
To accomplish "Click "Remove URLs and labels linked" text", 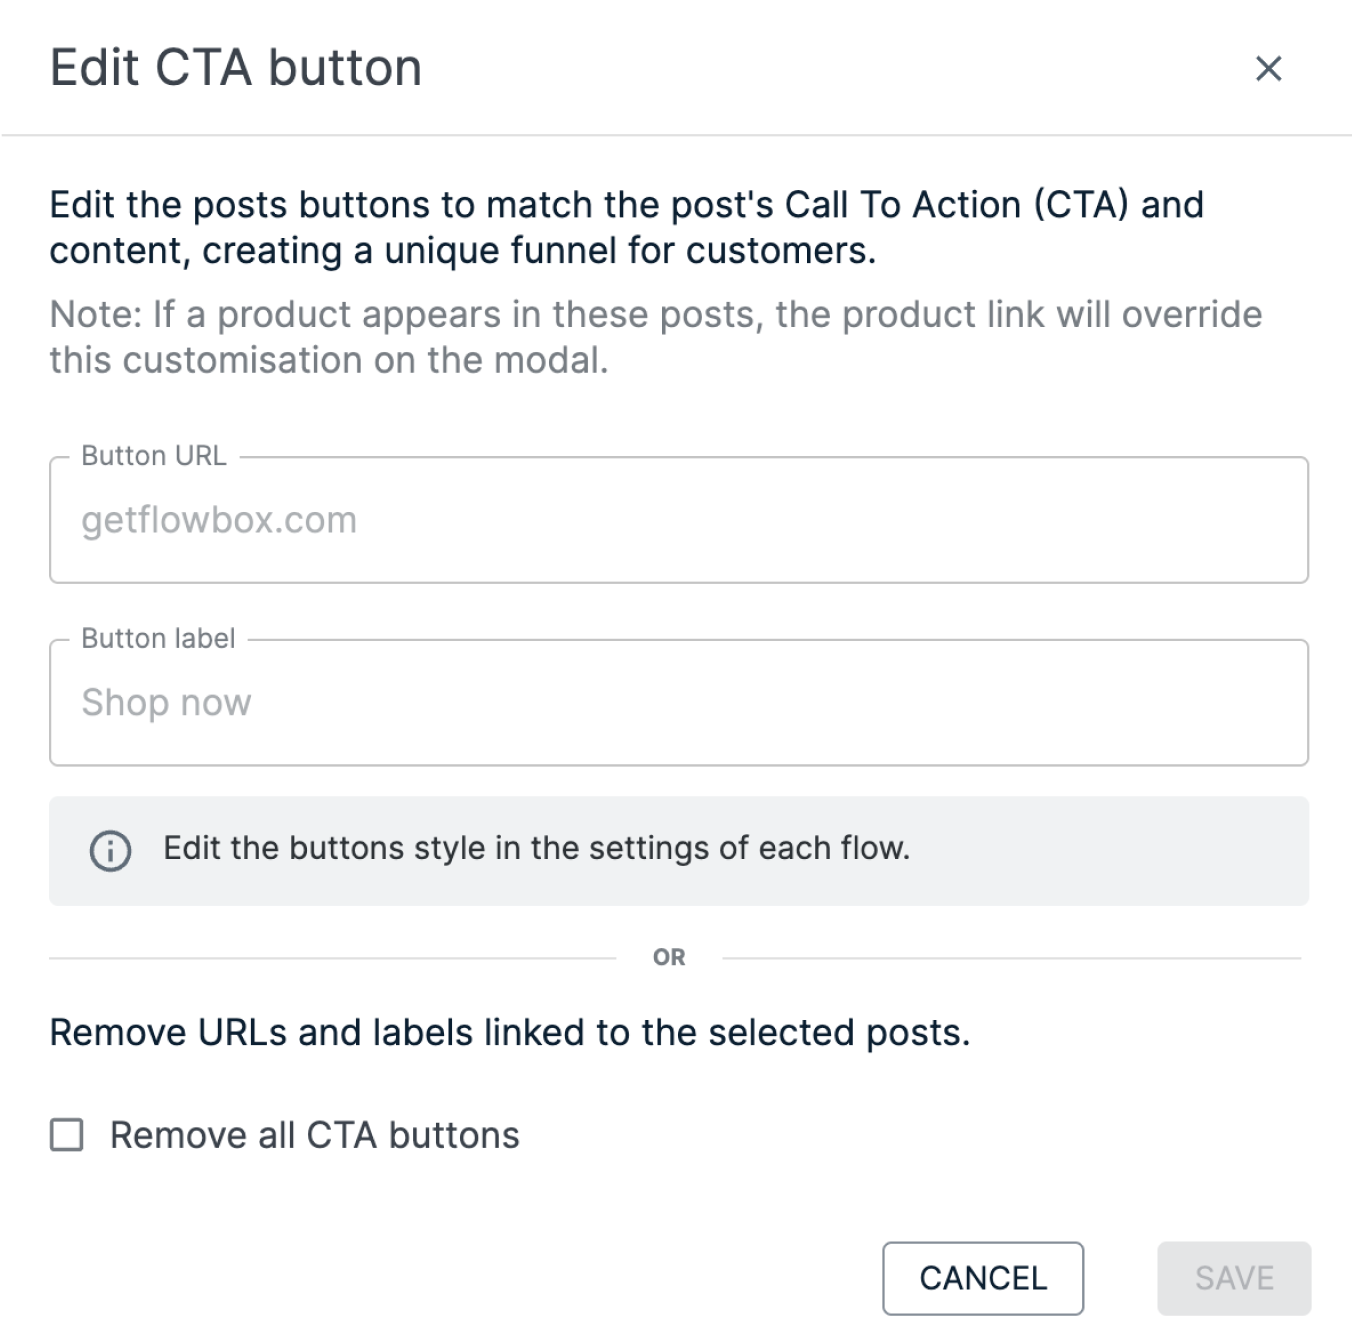I will (x=510, y=1032).
